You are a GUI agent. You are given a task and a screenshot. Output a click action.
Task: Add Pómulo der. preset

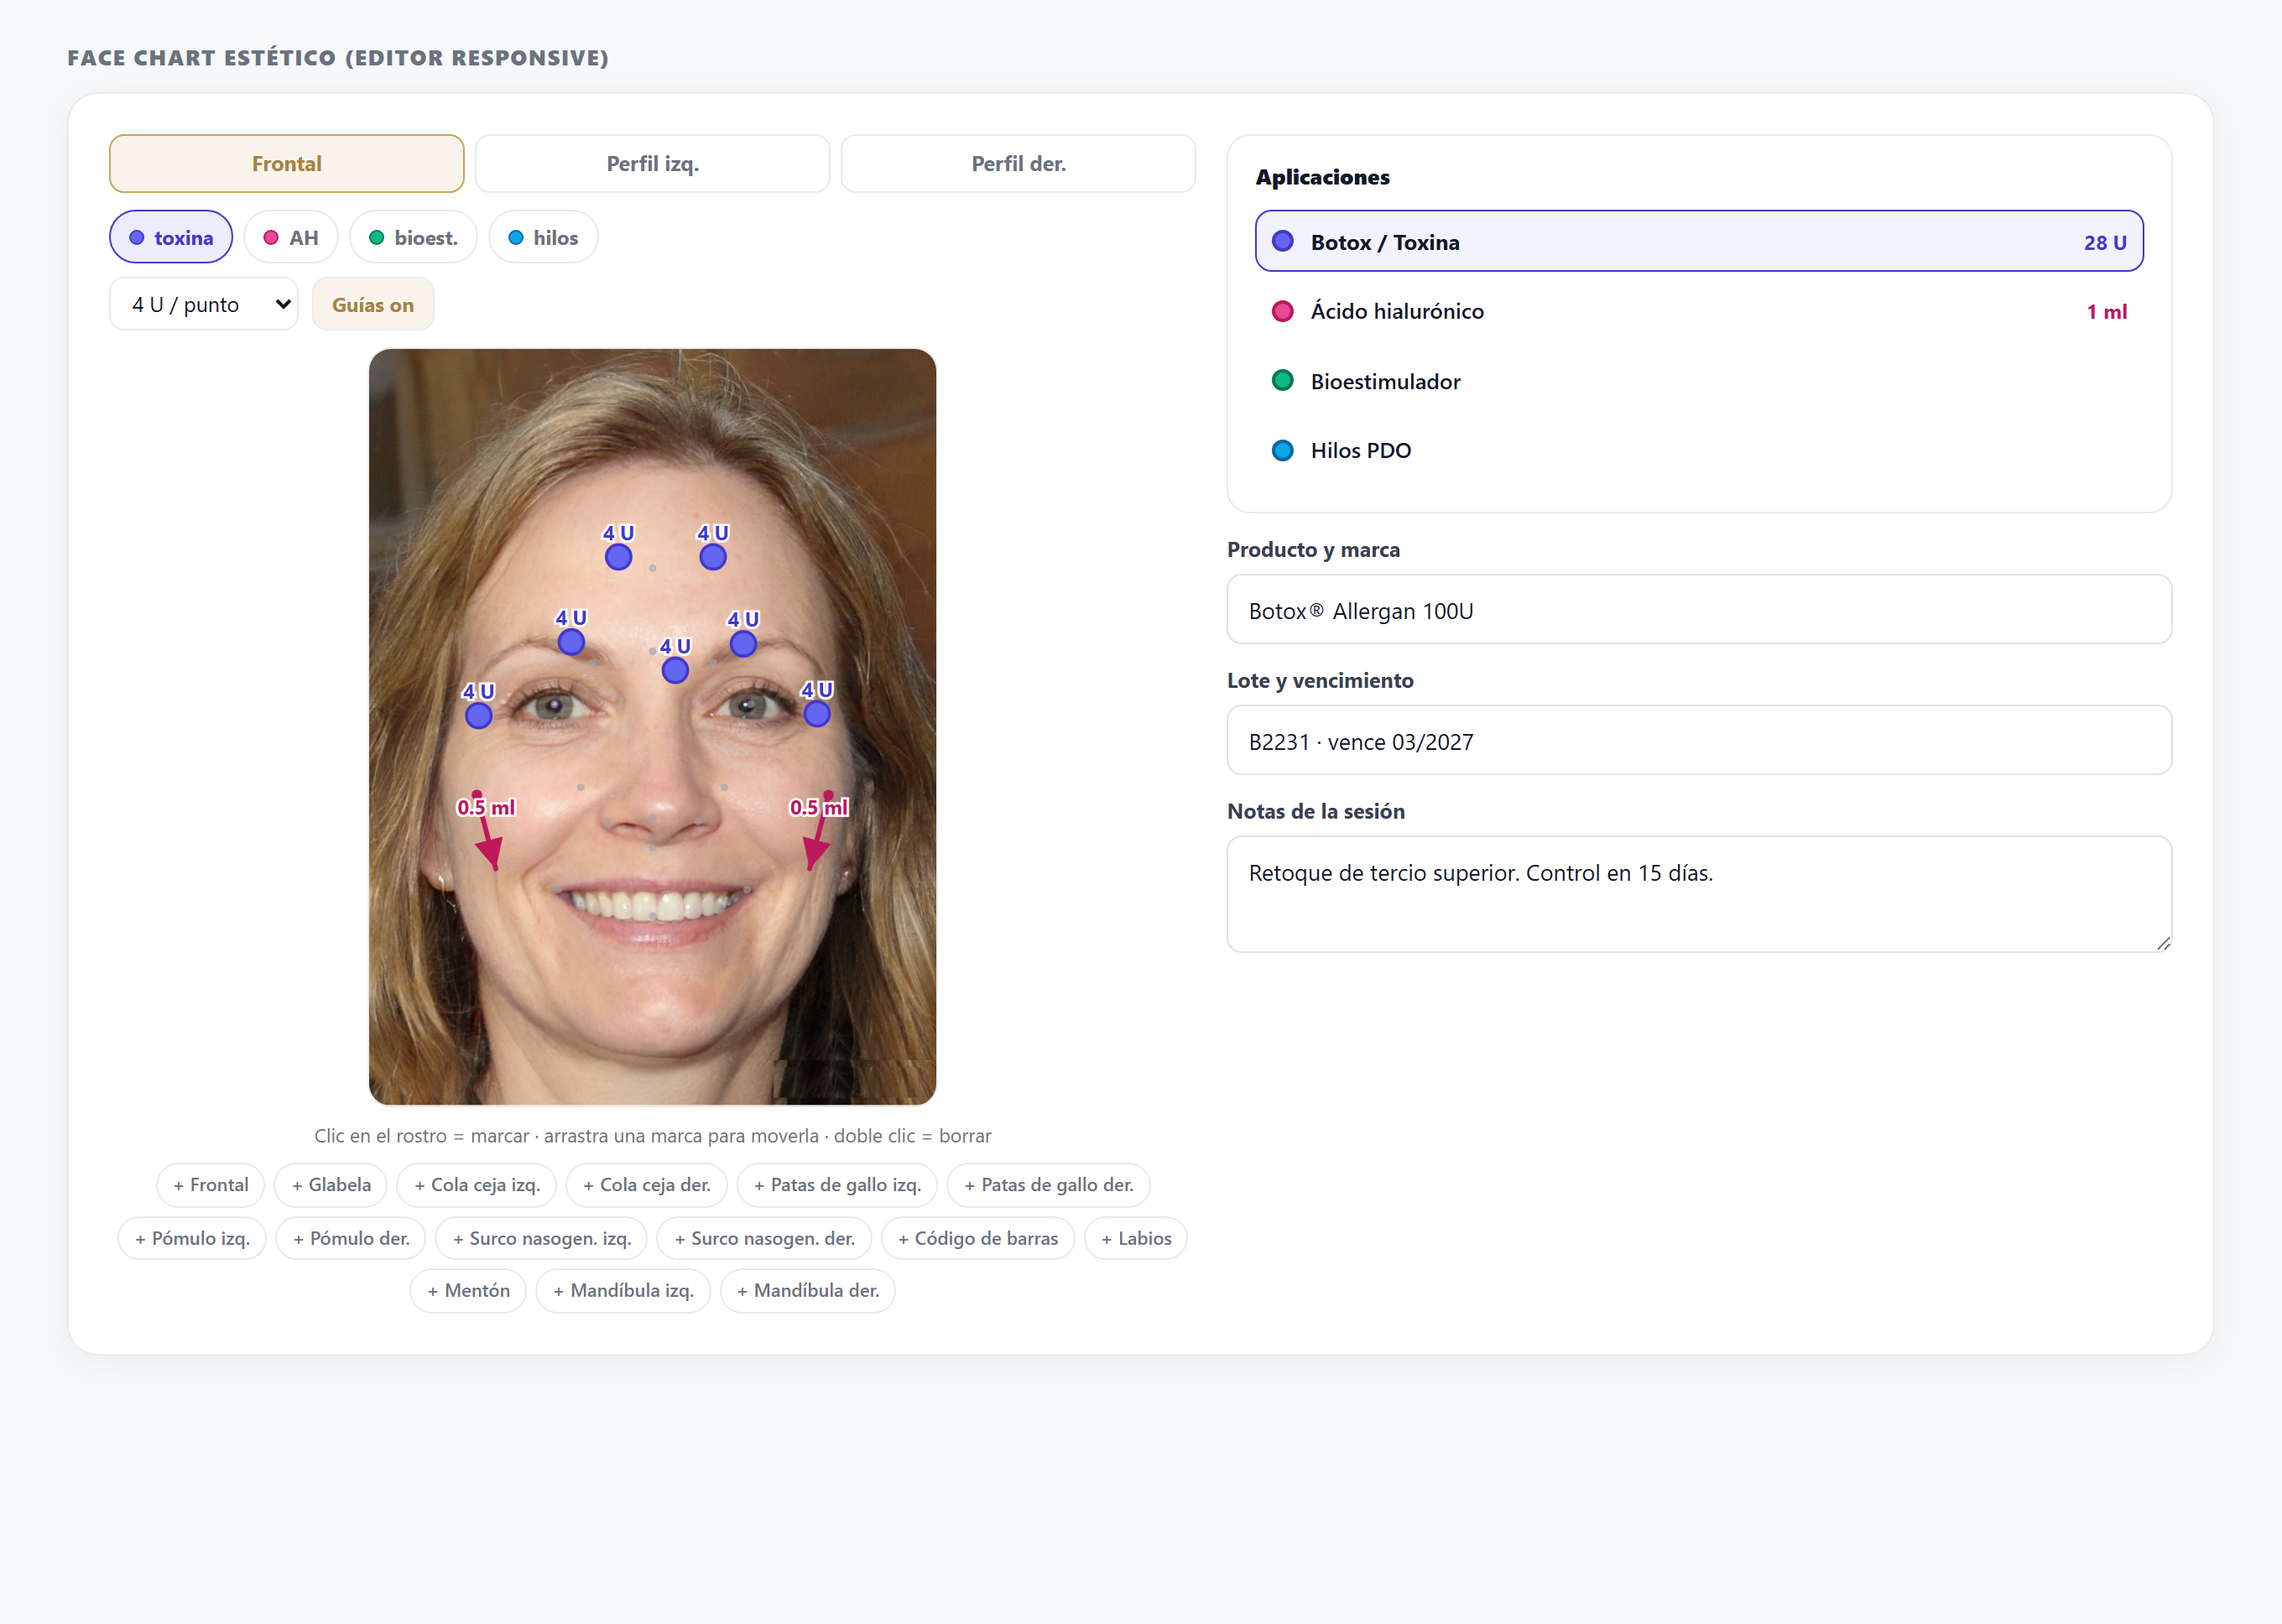[x=351, y=1238]
